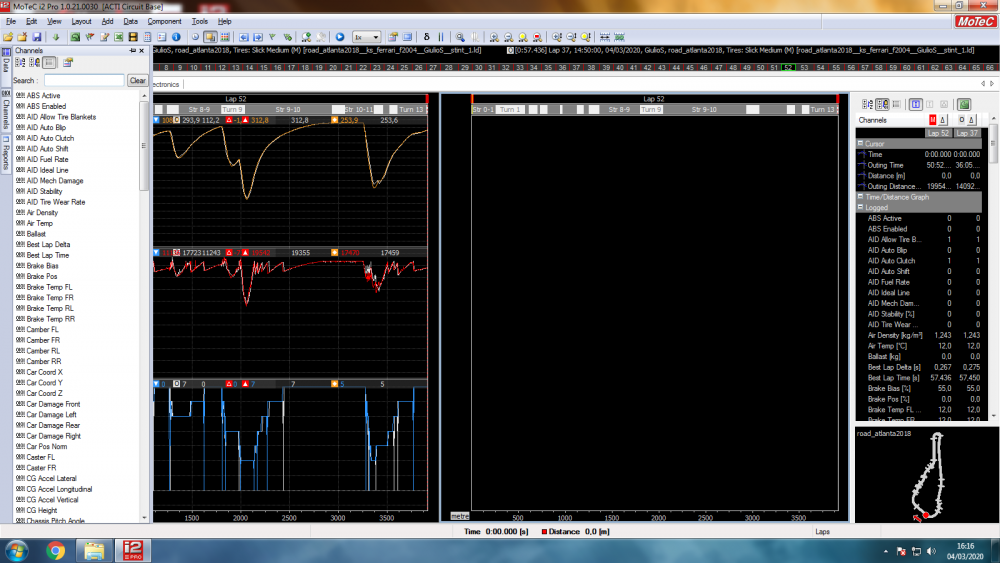Click the open folder icon in the toolbar
The height and width of the screenshot is (563, 1000).
8,37
